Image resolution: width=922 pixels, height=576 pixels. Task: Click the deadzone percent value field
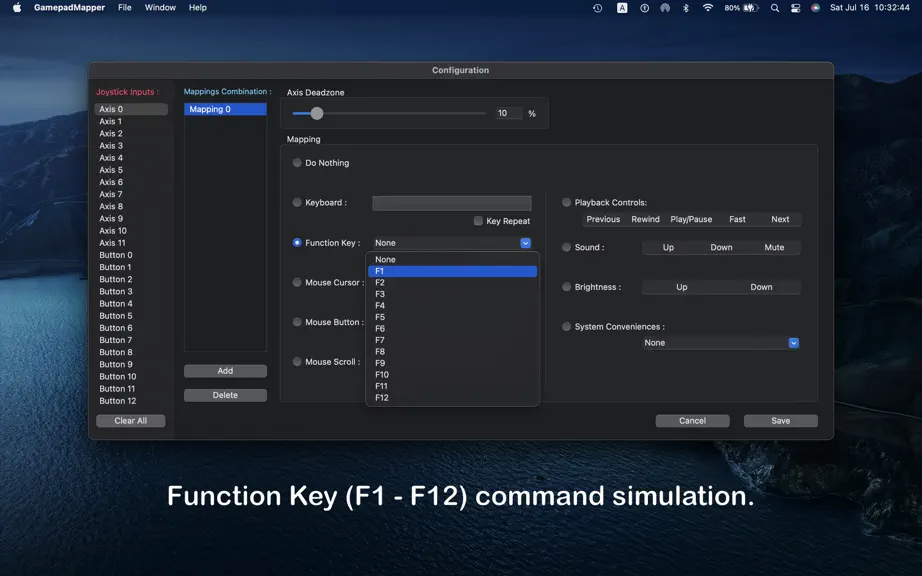(x=509, y=113)
